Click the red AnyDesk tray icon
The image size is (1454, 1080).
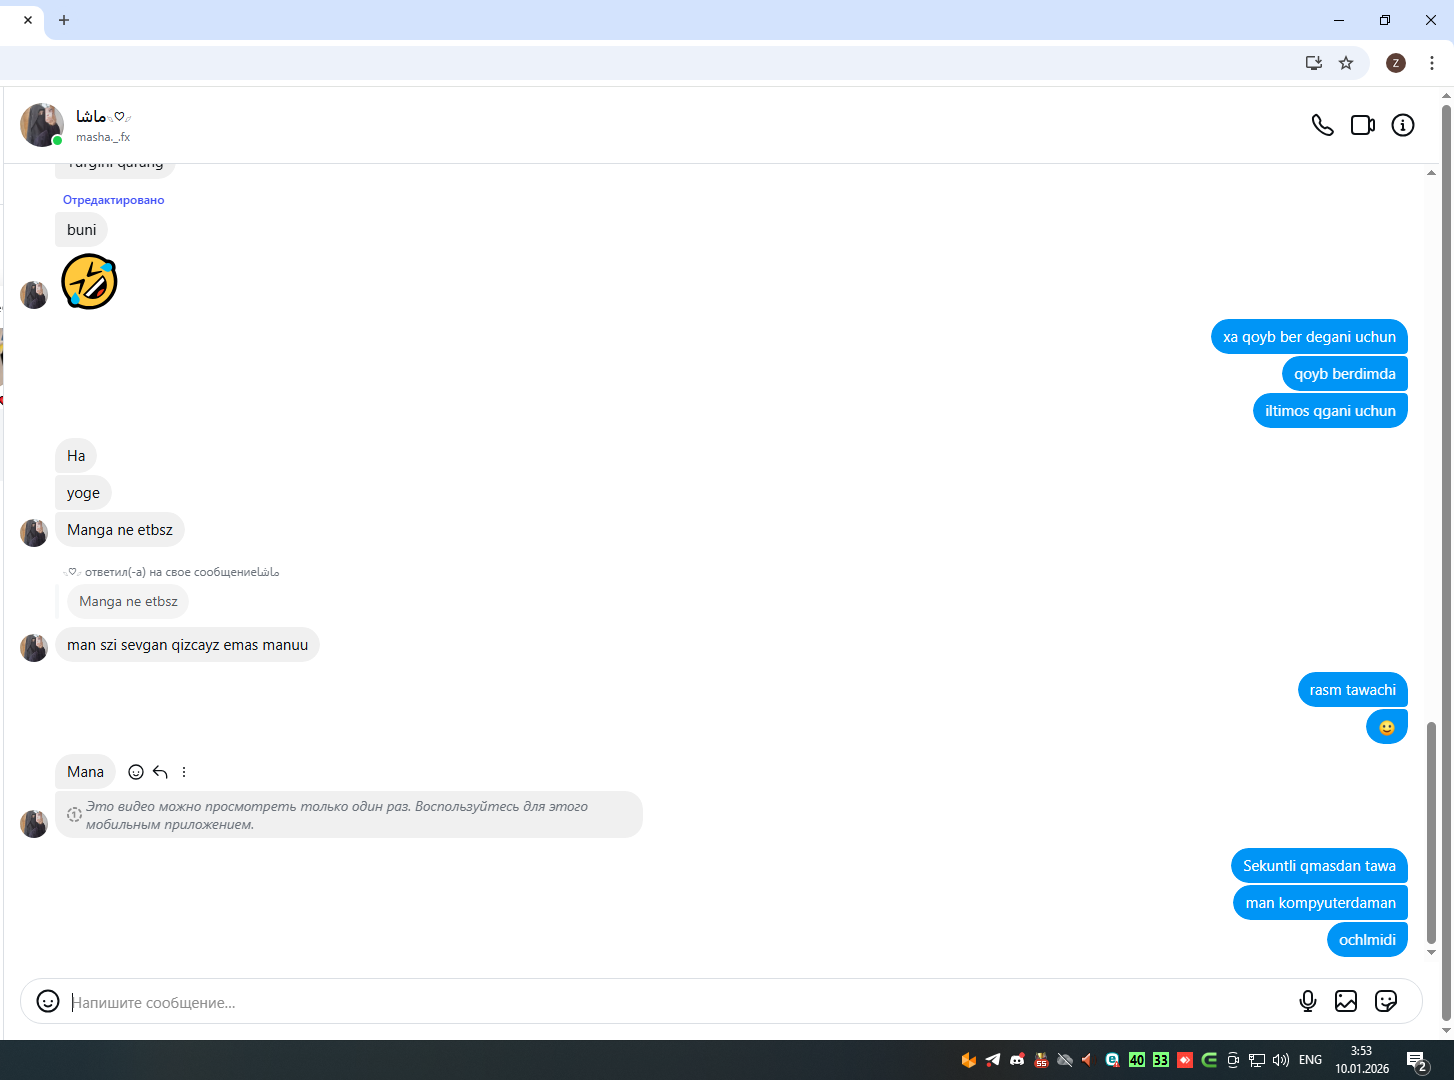tap(1185, 1060)
